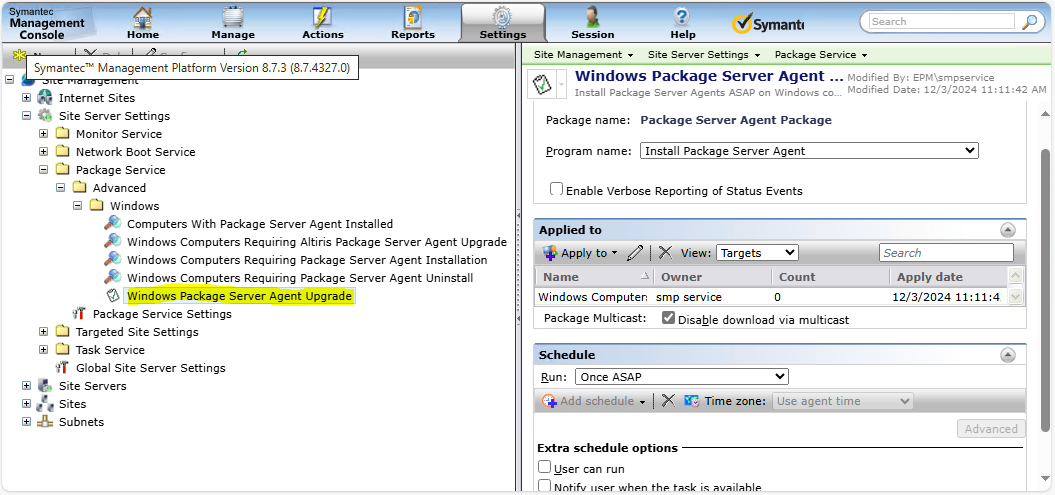Open the Help question mark icon
Screen dimensions: 1055x495
[682, 17]
